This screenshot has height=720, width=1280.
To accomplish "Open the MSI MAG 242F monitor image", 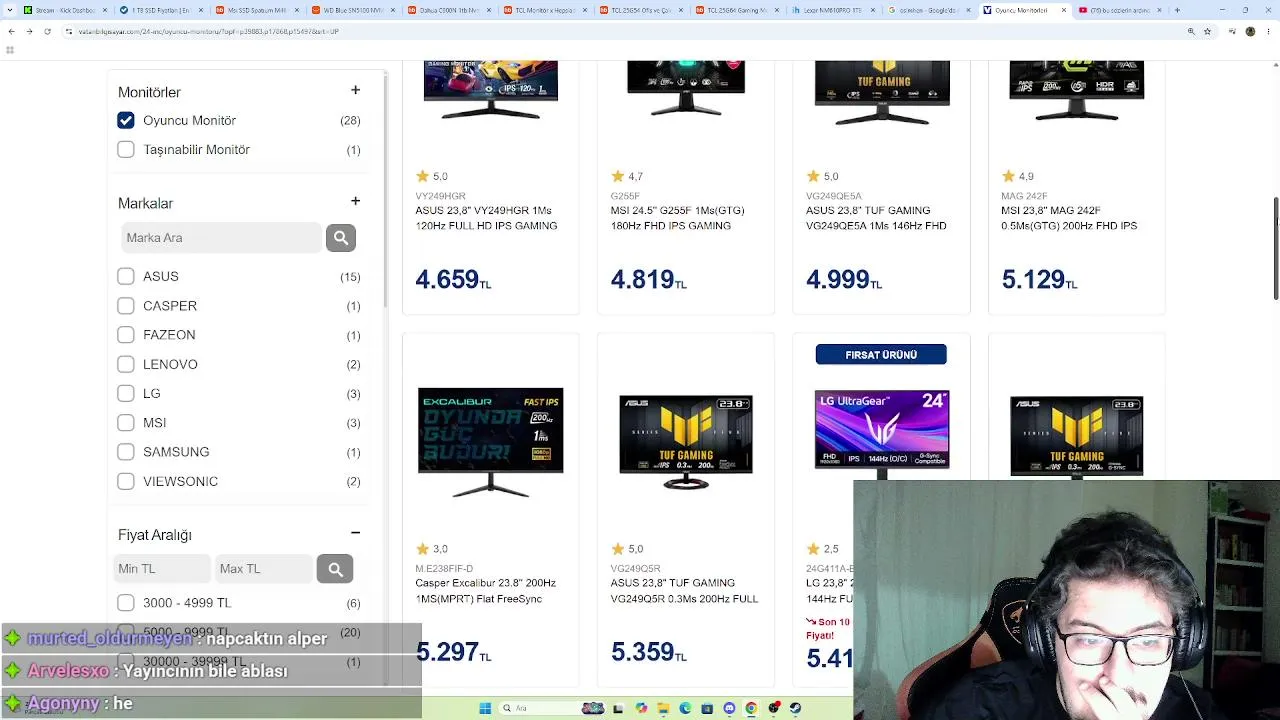I will click(1076, 91).
